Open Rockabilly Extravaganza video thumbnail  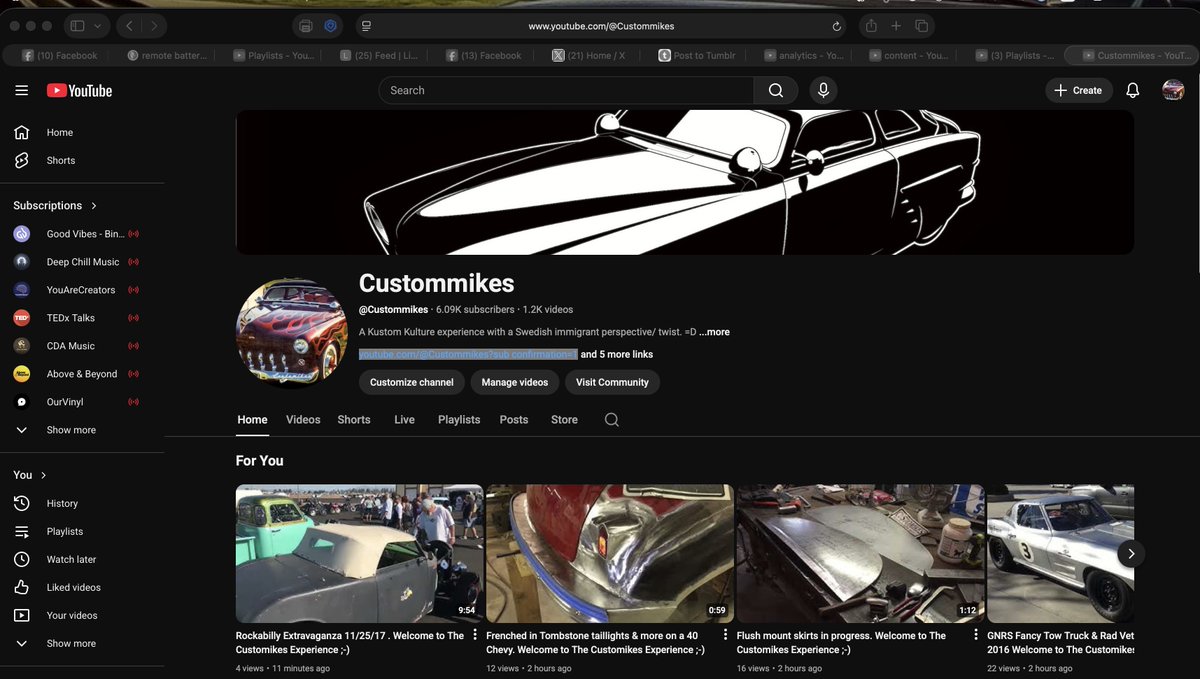tap(359, 554)
